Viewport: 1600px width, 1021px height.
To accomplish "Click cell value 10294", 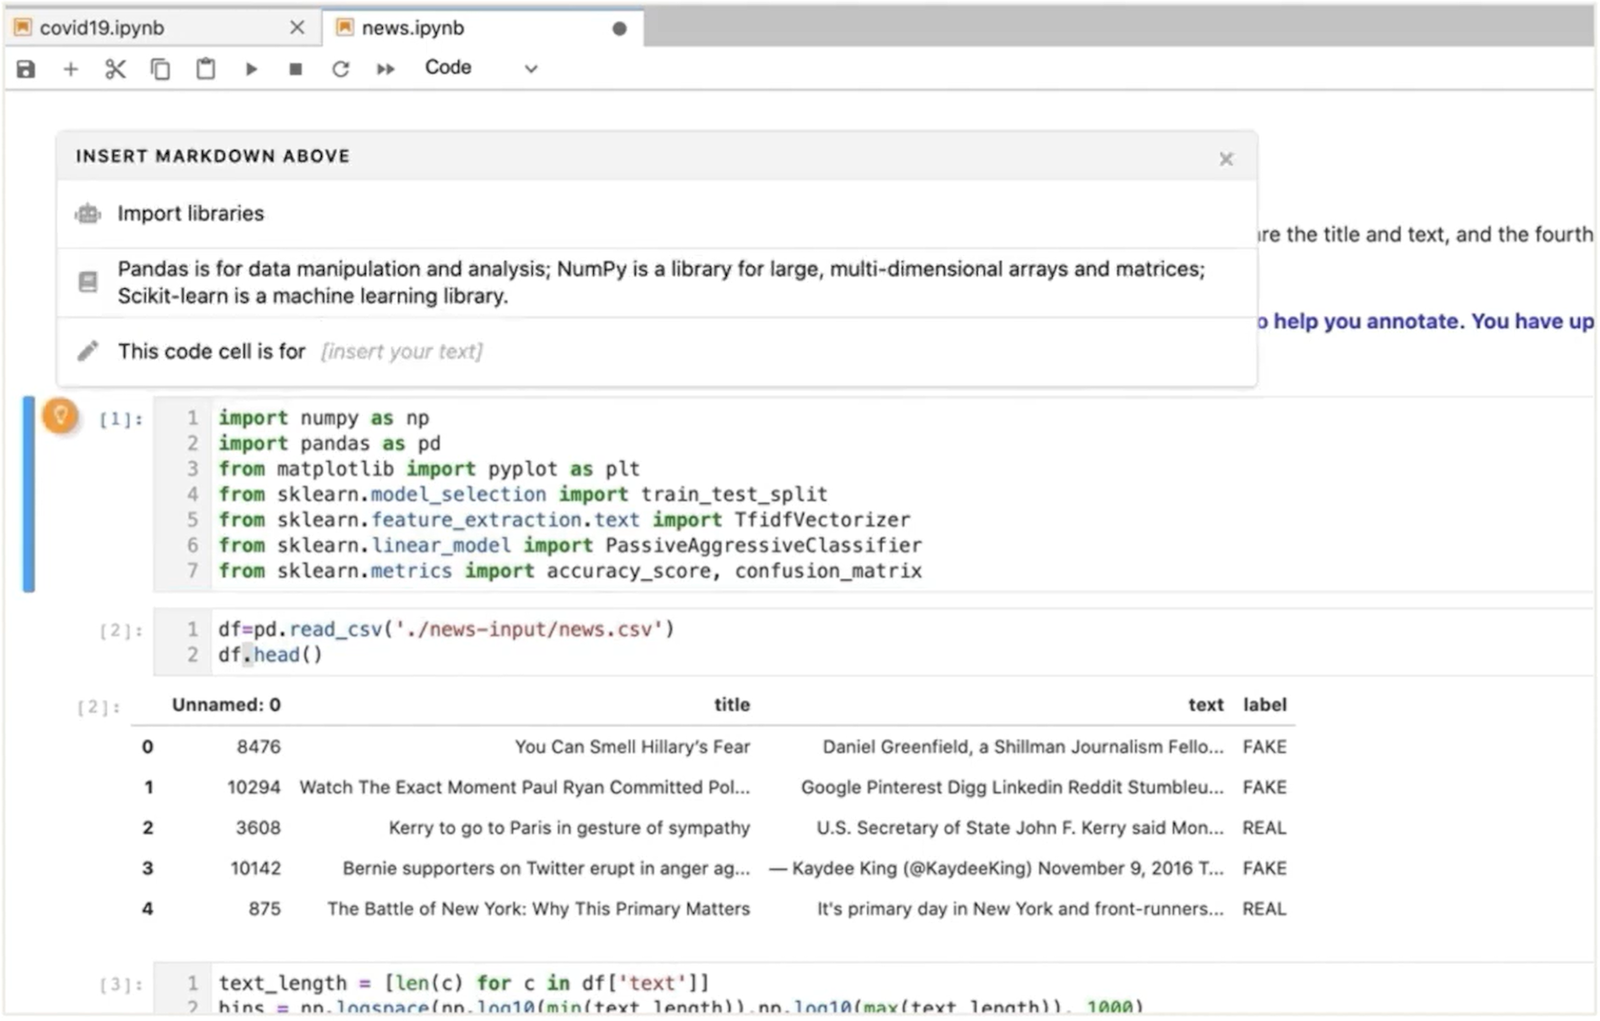I will 254,788.
